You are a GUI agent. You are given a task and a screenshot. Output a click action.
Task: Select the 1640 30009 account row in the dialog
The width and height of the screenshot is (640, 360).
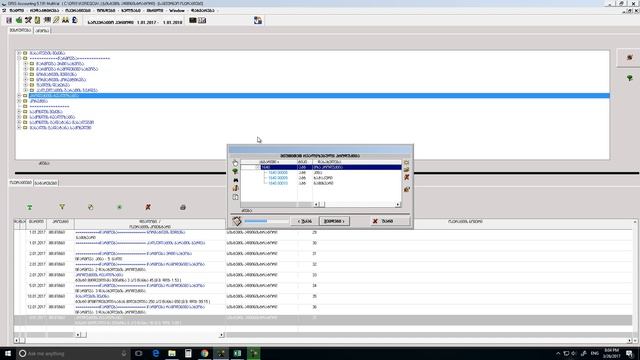pos(321,178)
